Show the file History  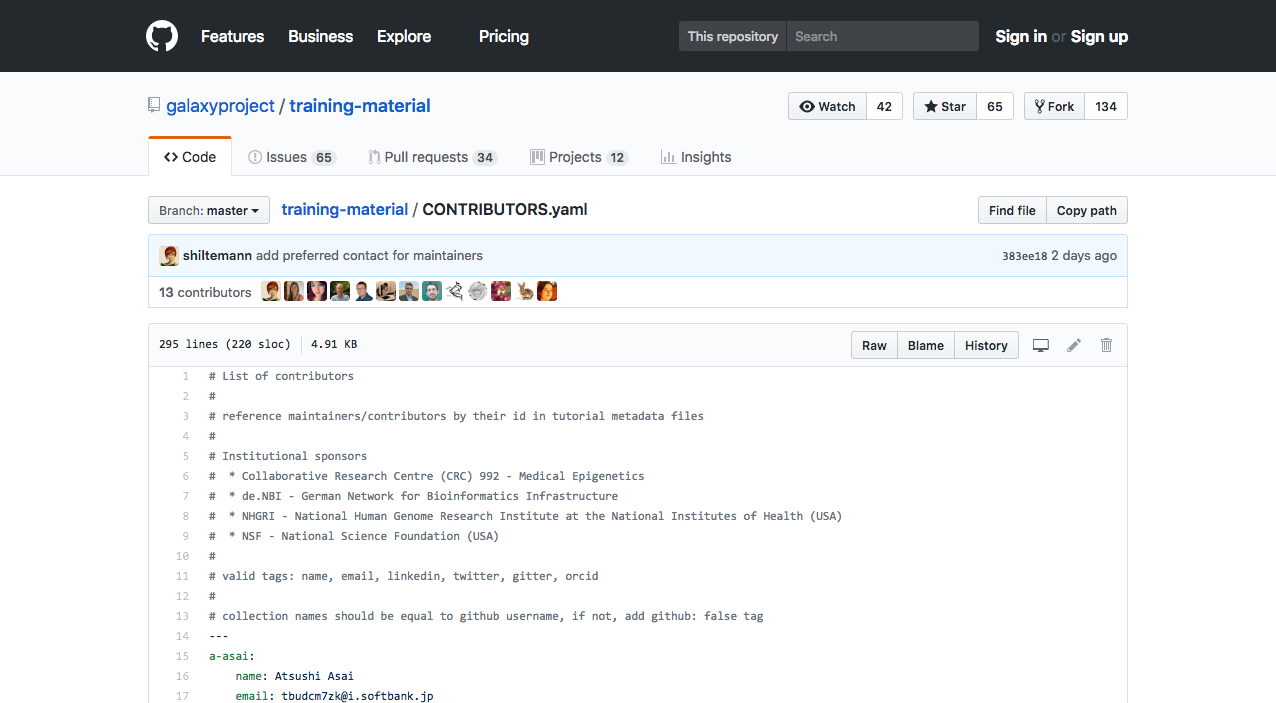[x=986, y=345]
